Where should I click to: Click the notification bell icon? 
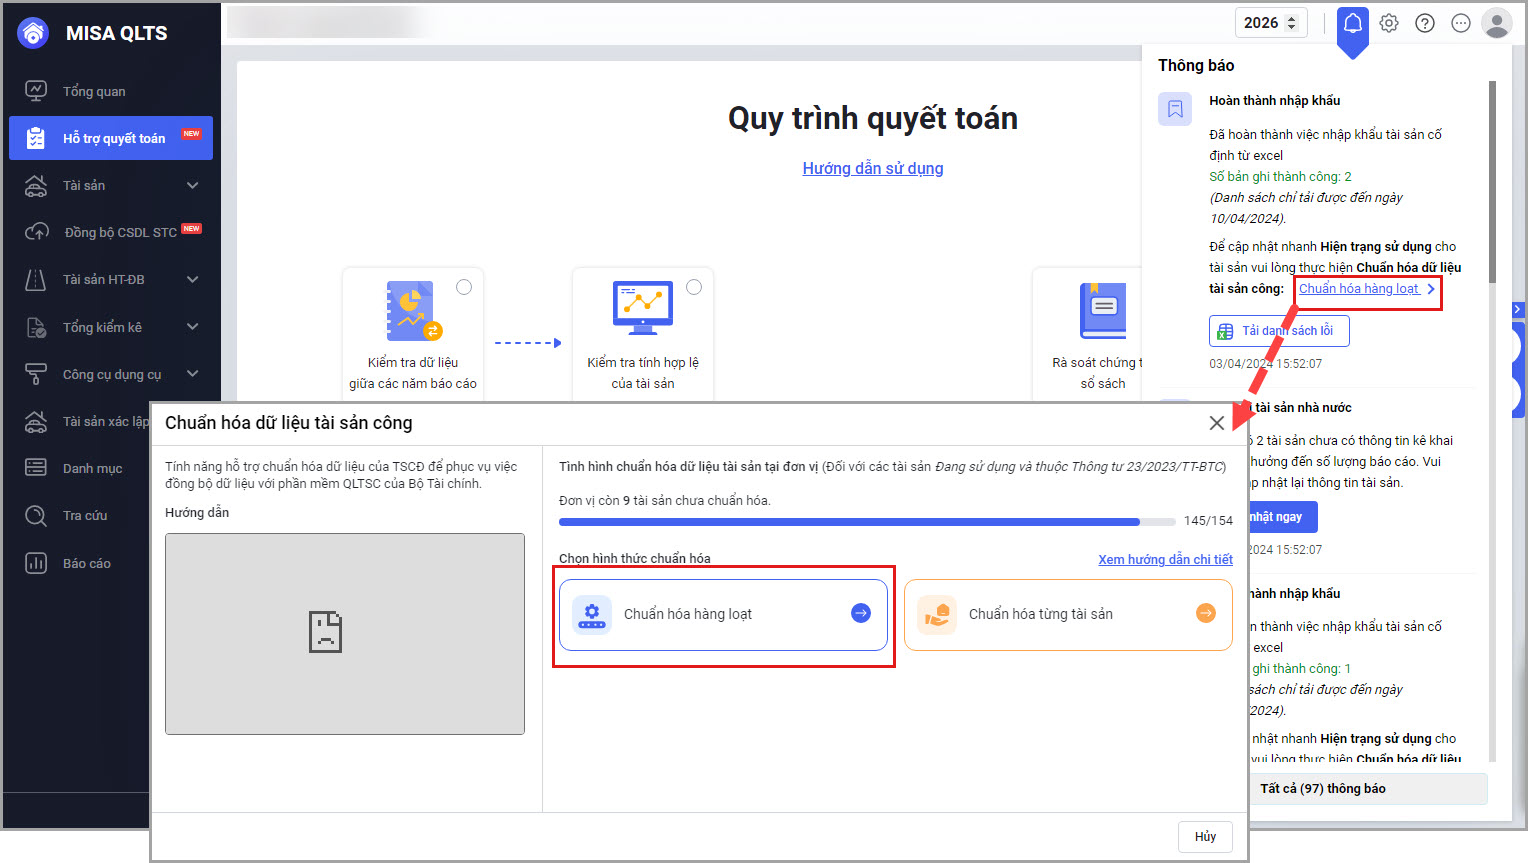(x=1352, y=23)
